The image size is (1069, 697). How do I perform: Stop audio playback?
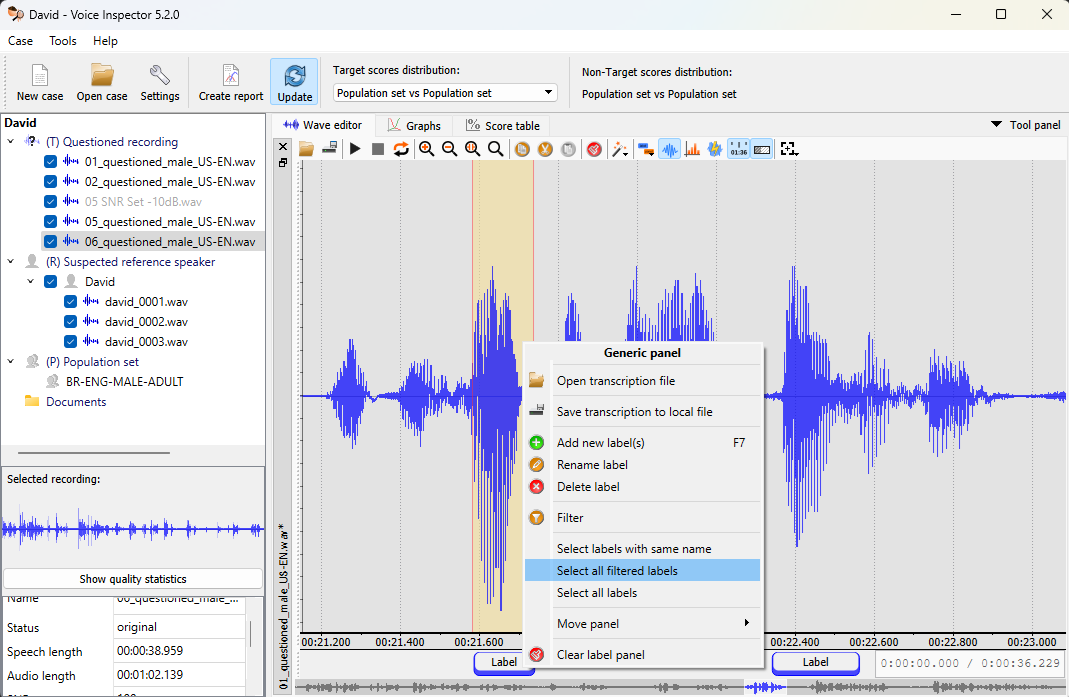tap(378, 149)
